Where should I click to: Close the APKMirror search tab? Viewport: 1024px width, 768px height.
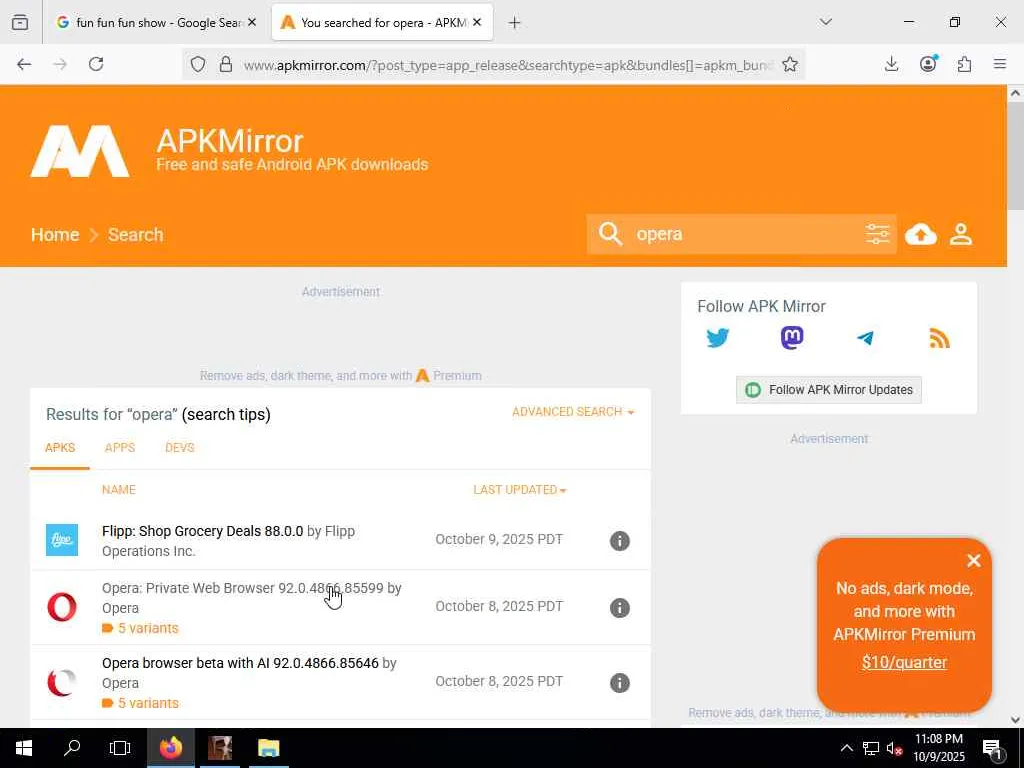477,22
